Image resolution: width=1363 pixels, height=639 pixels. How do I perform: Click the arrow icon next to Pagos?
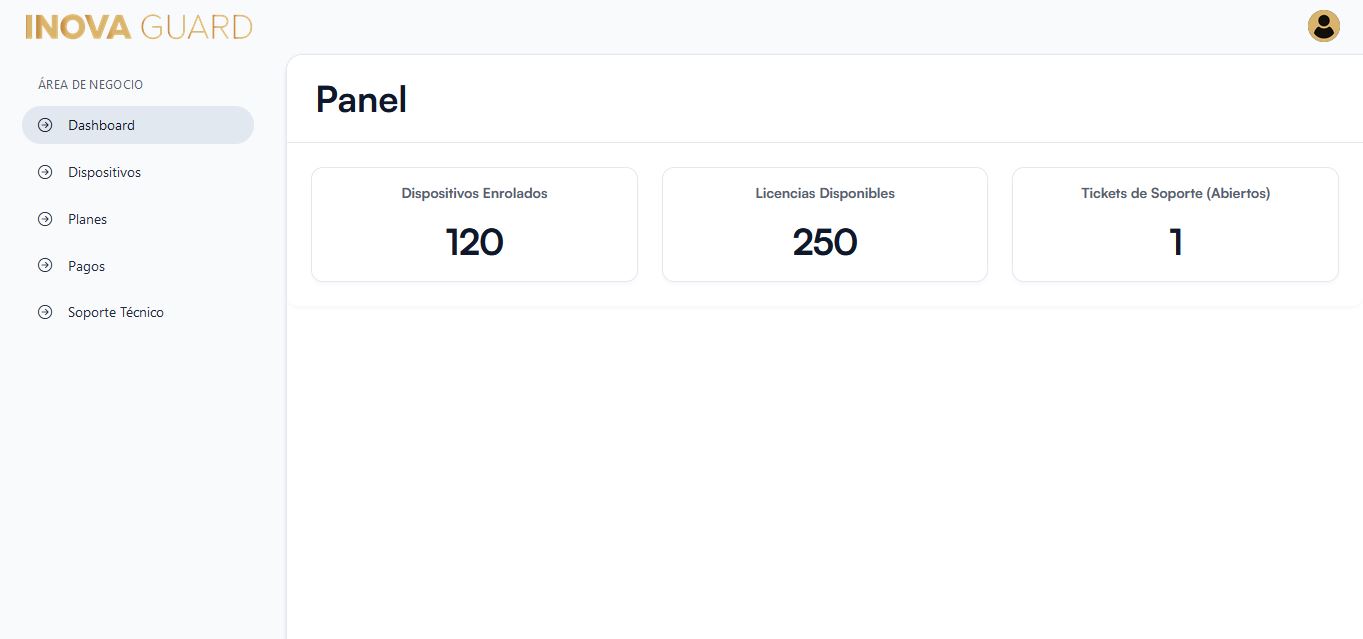tap(45, 266)
